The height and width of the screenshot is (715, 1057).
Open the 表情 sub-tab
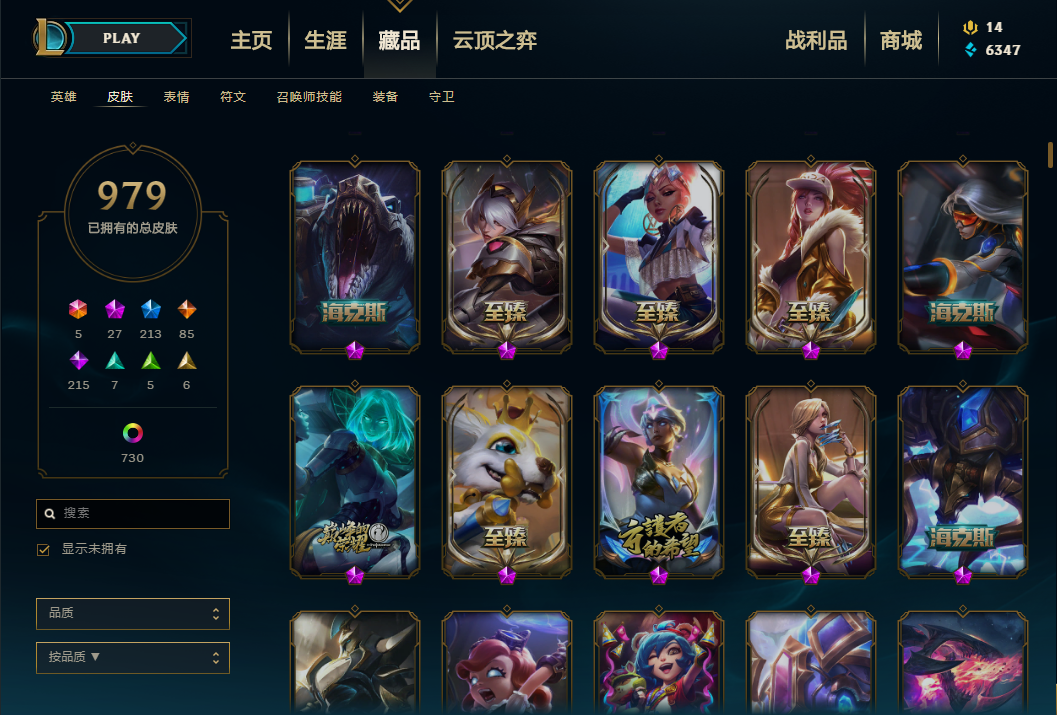click(x=177, y=97)
